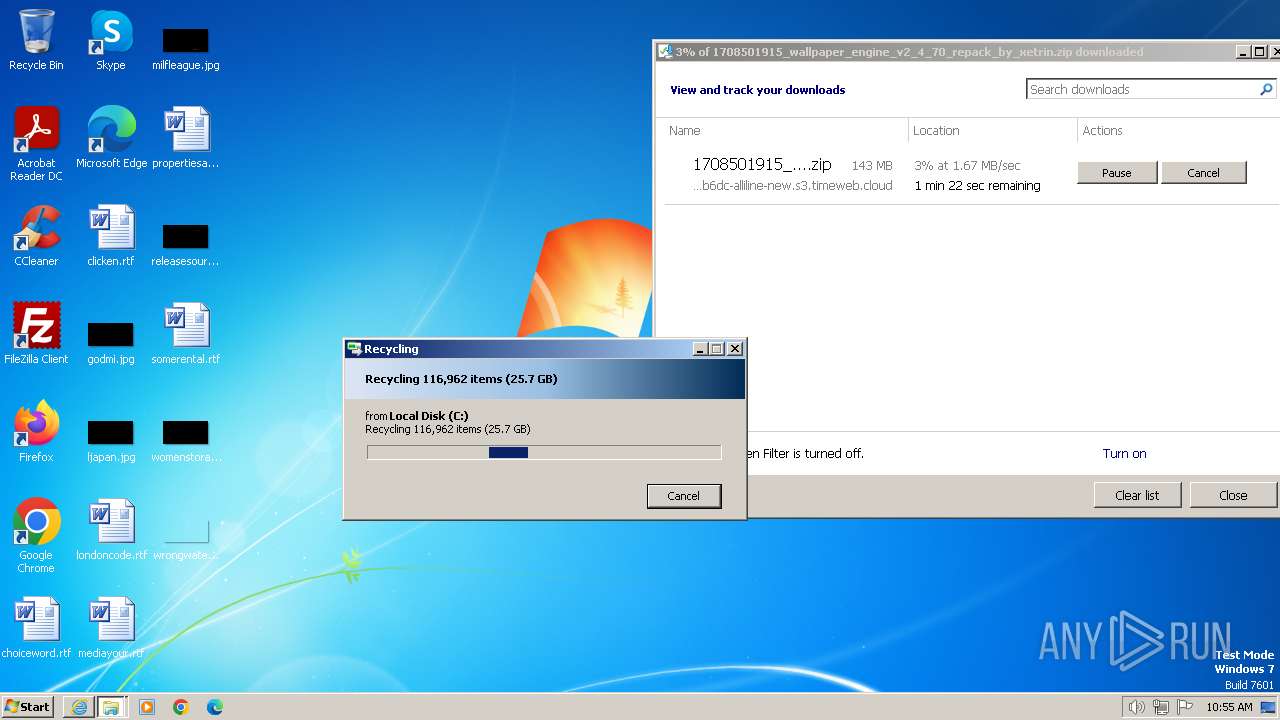Select somerental.rtf document icon
This screenshot has height=720, width=1280.
[x=186, y=334]
